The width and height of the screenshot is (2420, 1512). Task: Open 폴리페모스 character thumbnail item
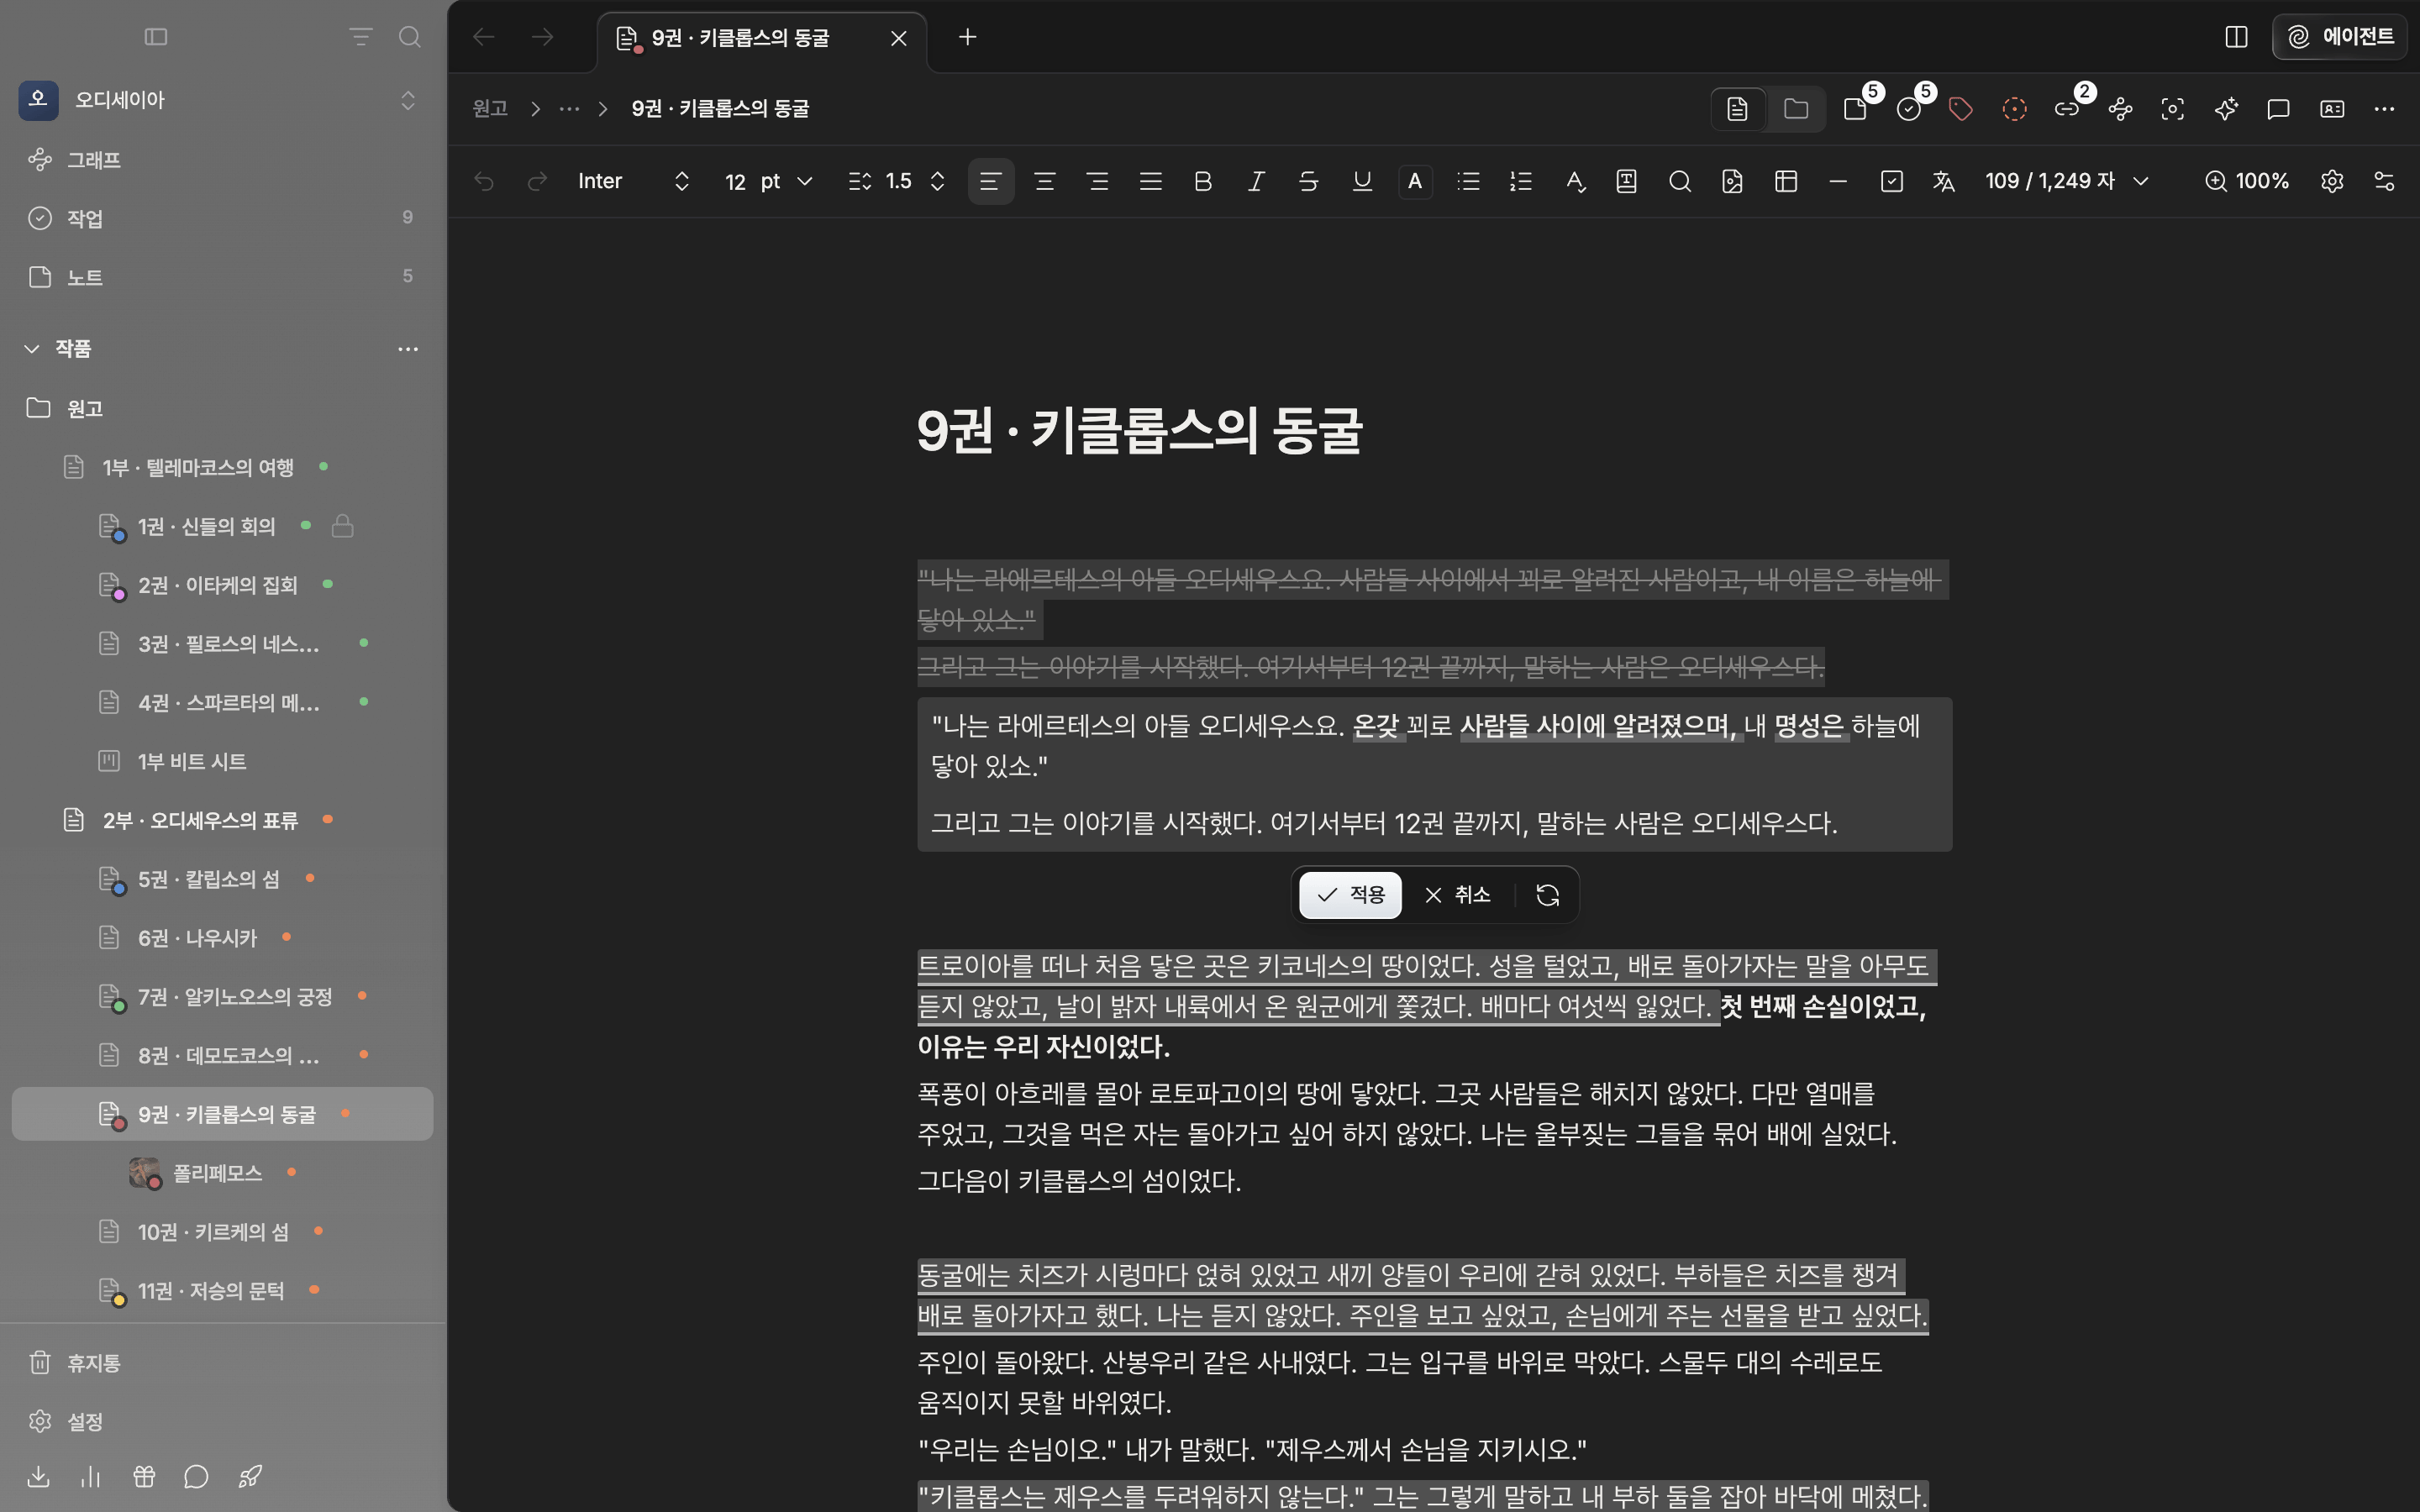222,1173
